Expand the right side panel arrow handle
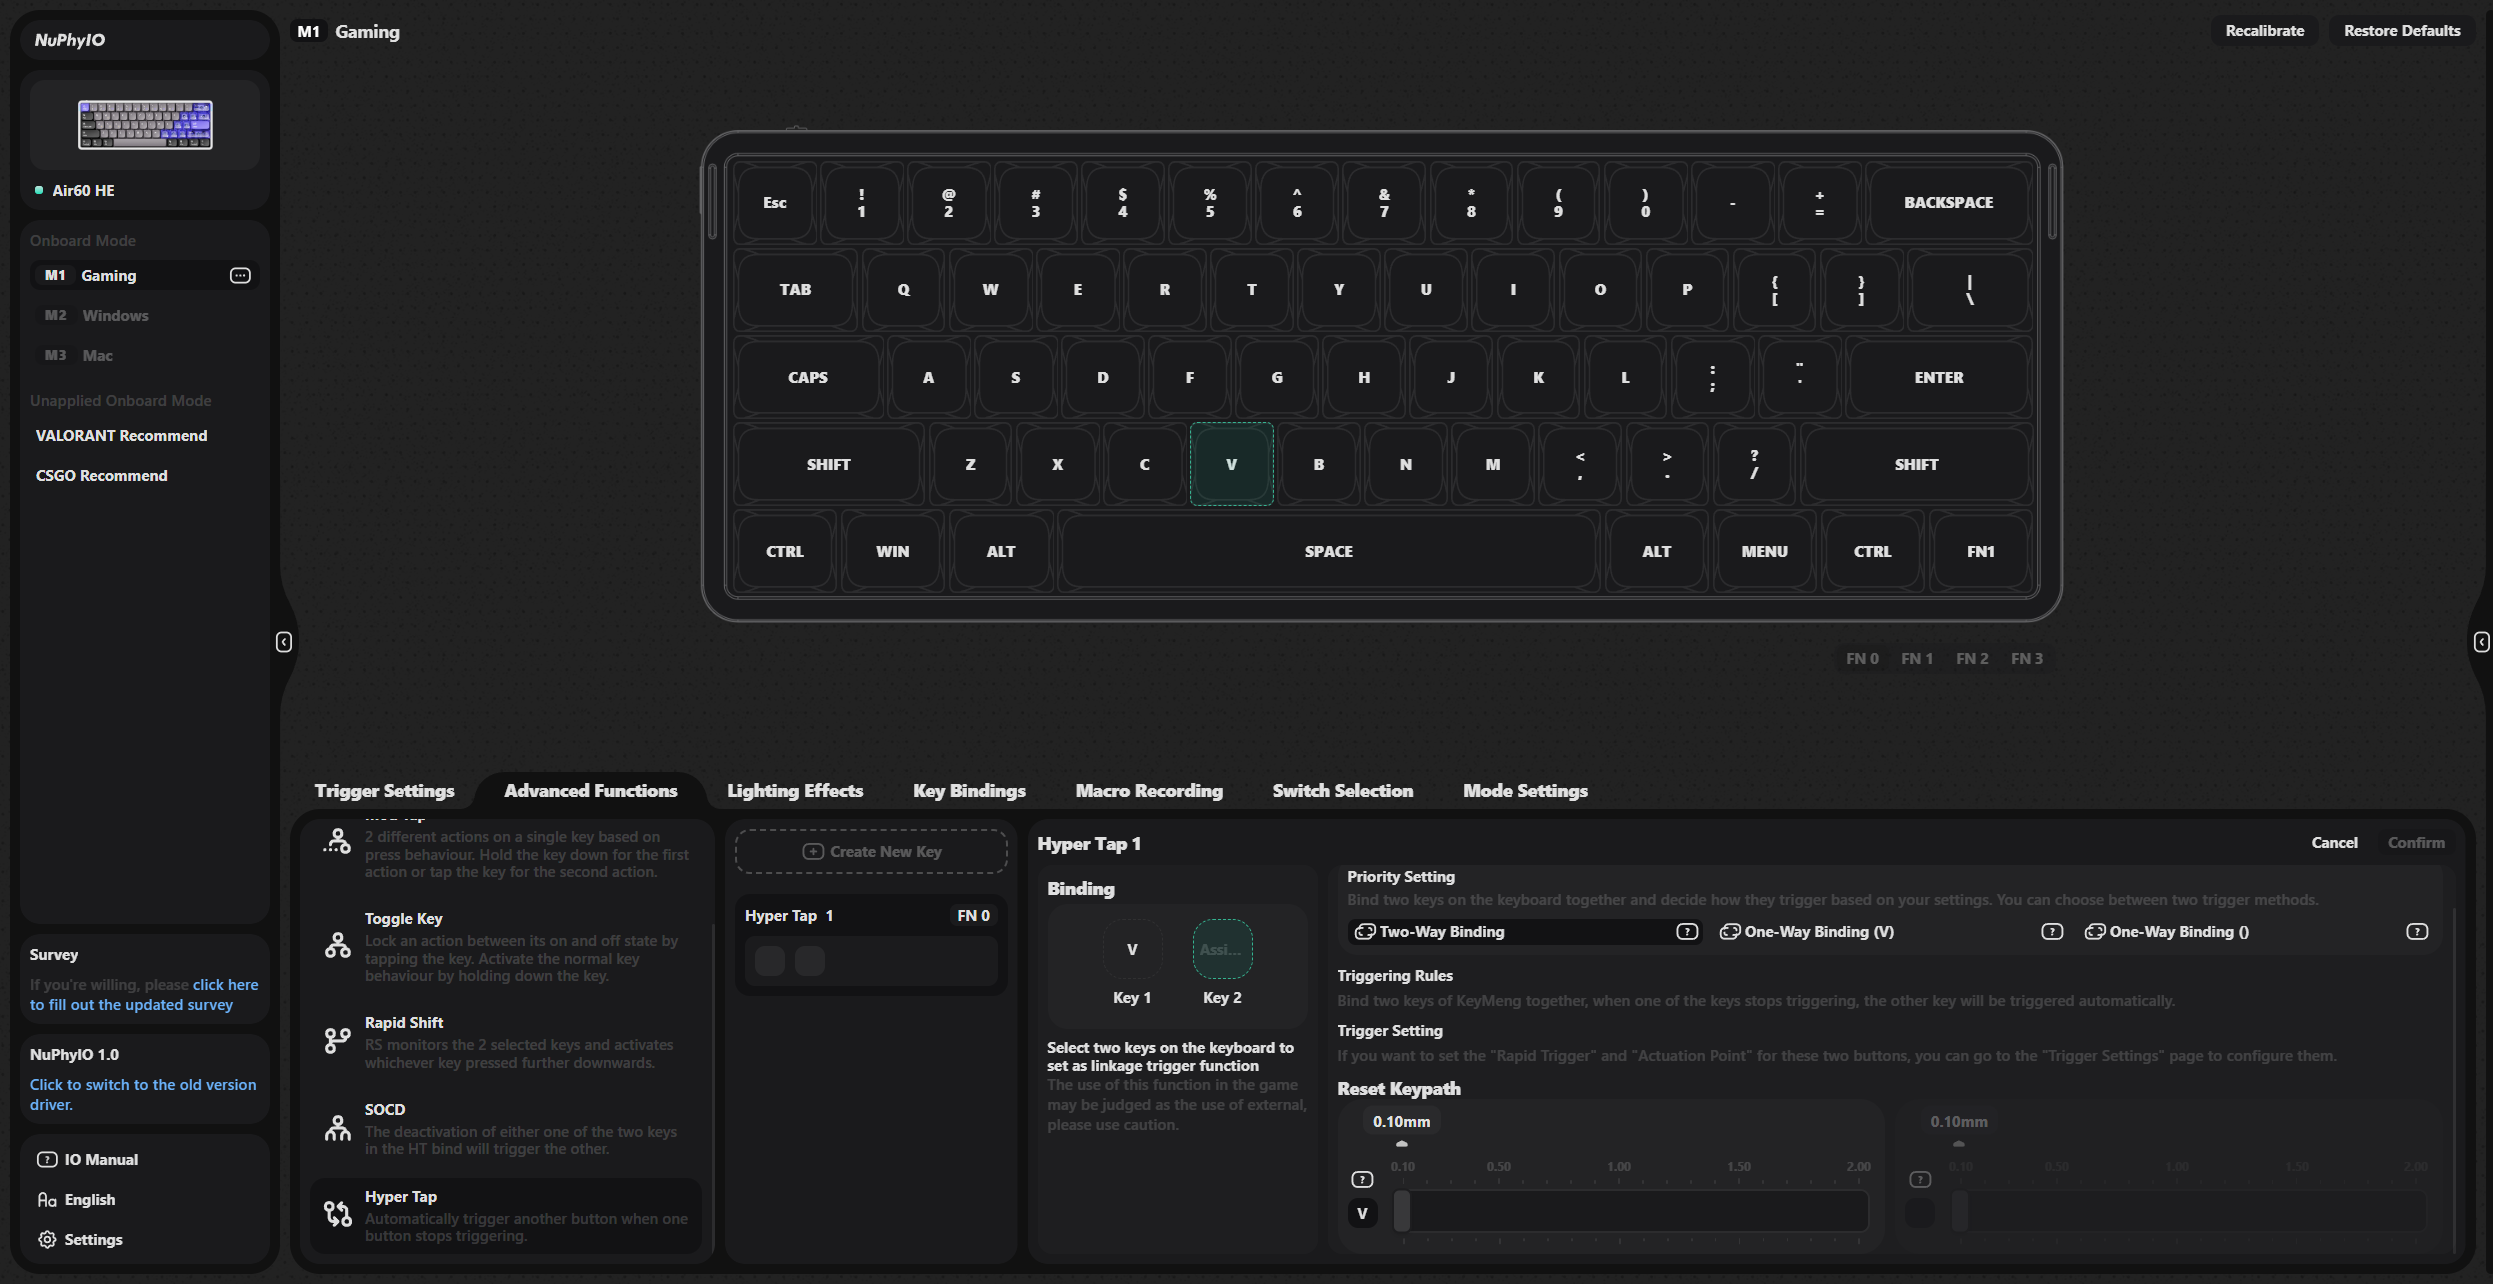The height and width of the screenshot is (1284, 2493). pyautogui.click(x=2481, y=641)
